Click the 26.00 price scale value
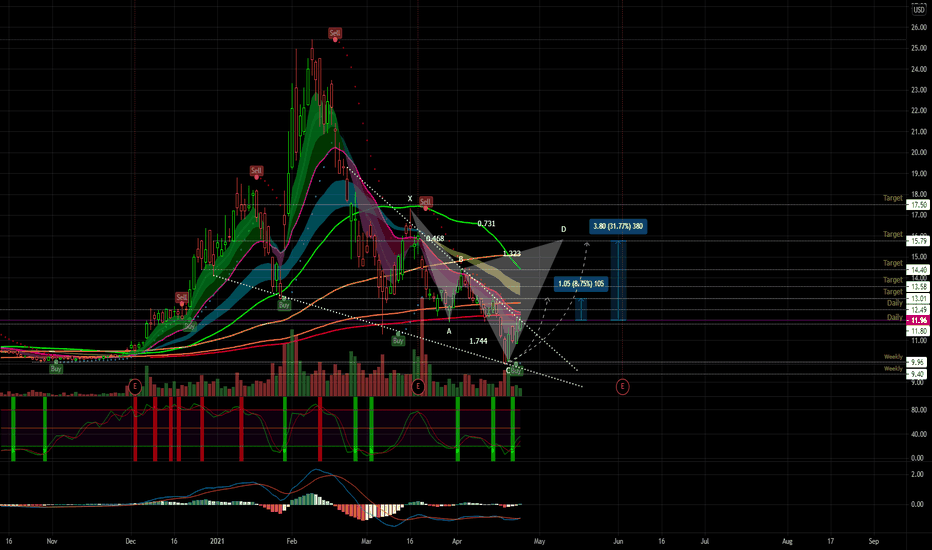The height and width of the screenshot is (550, 932). 919,27
